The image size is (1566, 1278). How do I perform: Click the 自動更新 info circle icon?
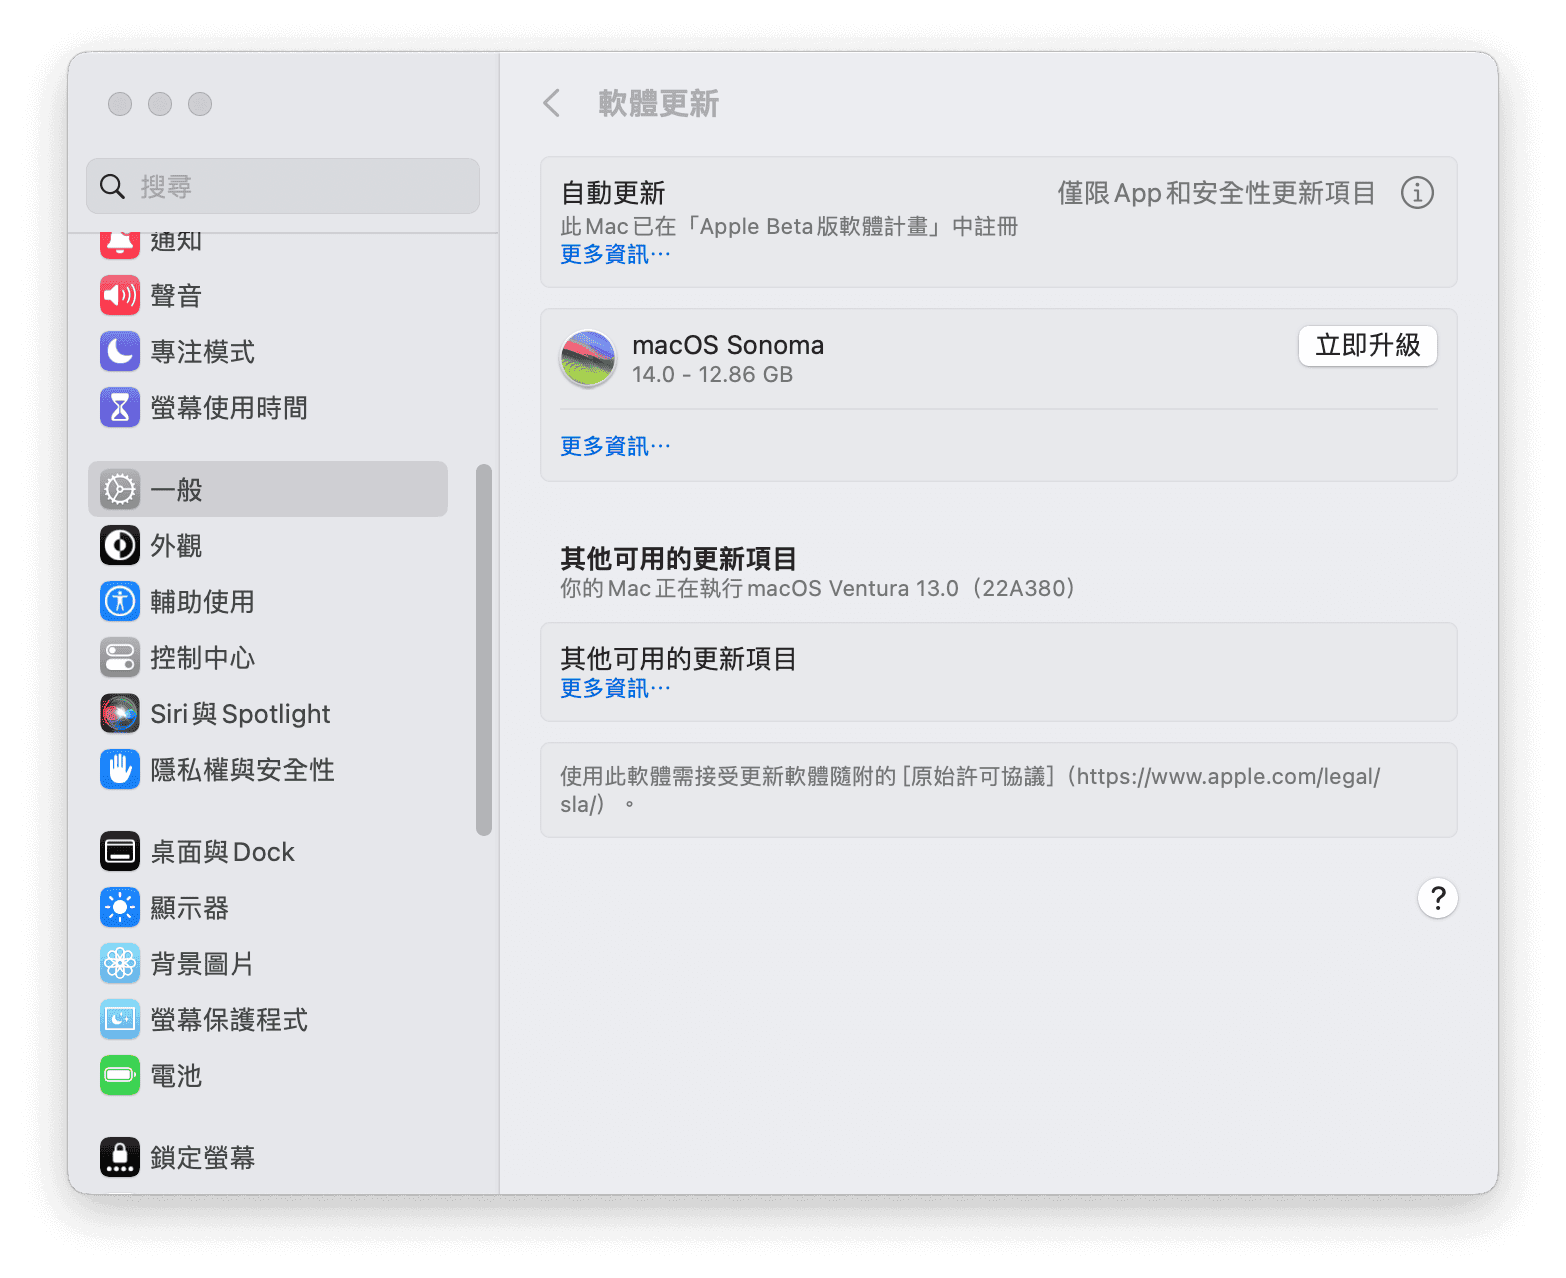click(1417, 192)
